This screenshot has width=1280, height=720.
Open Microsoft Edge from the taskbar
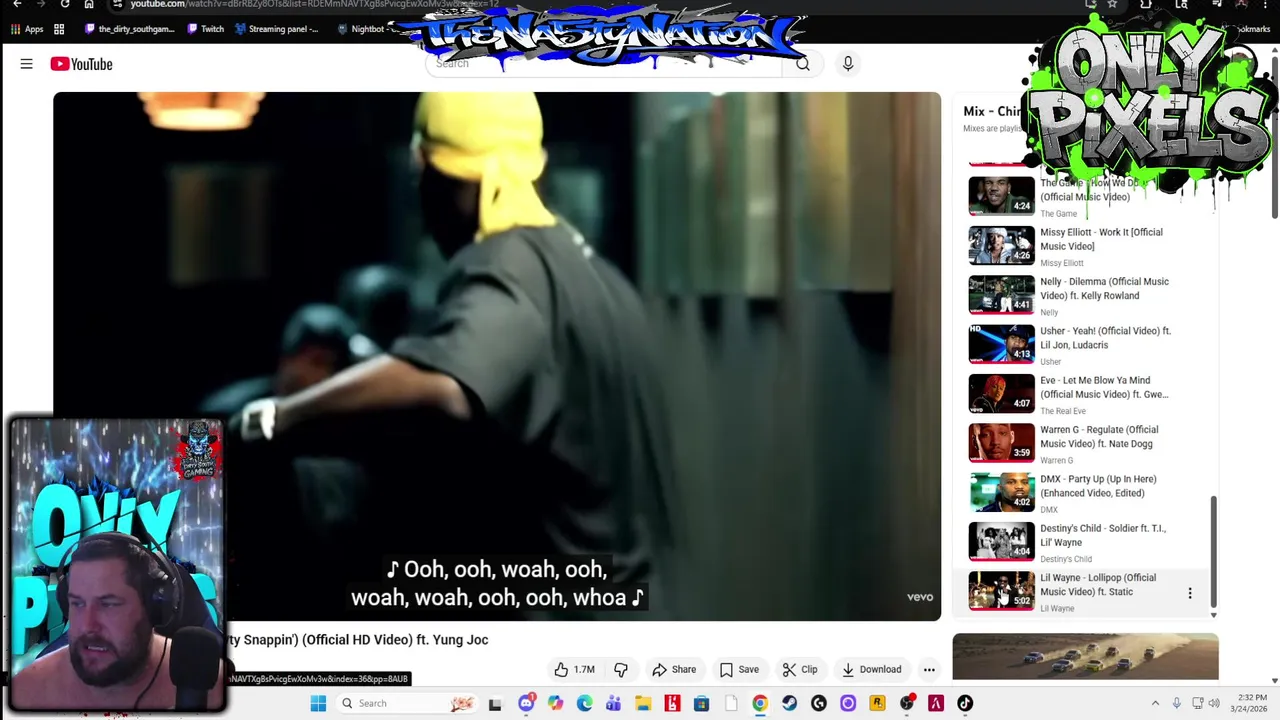pos(584,703)
